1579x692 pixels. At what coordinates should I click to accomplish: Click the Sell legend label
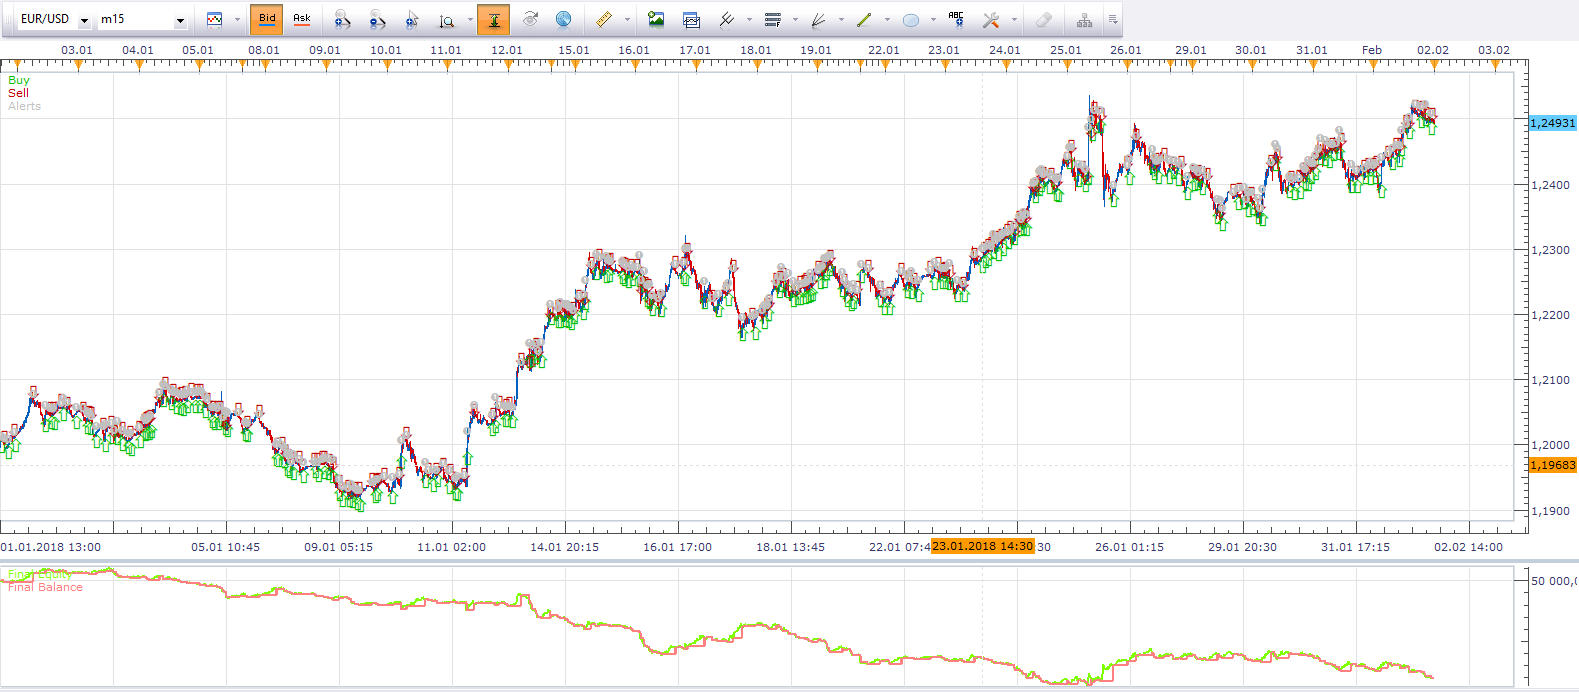(19, 93)
